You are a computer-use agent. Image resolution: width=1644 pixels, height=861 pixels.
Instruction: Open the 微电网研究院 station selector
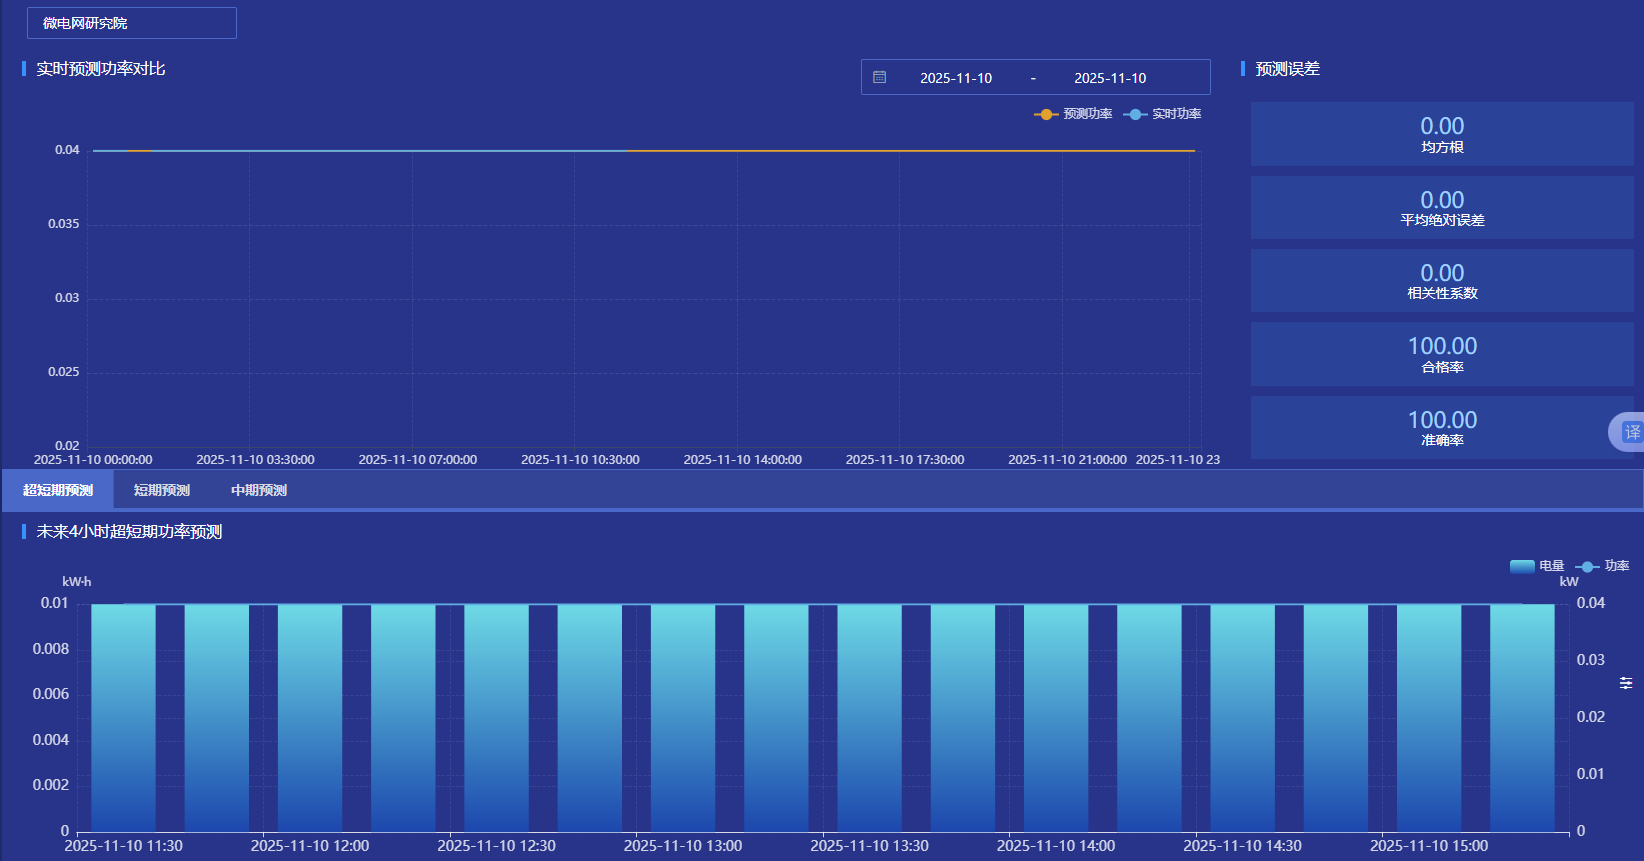pyautogui.click(x=132, y=23)
